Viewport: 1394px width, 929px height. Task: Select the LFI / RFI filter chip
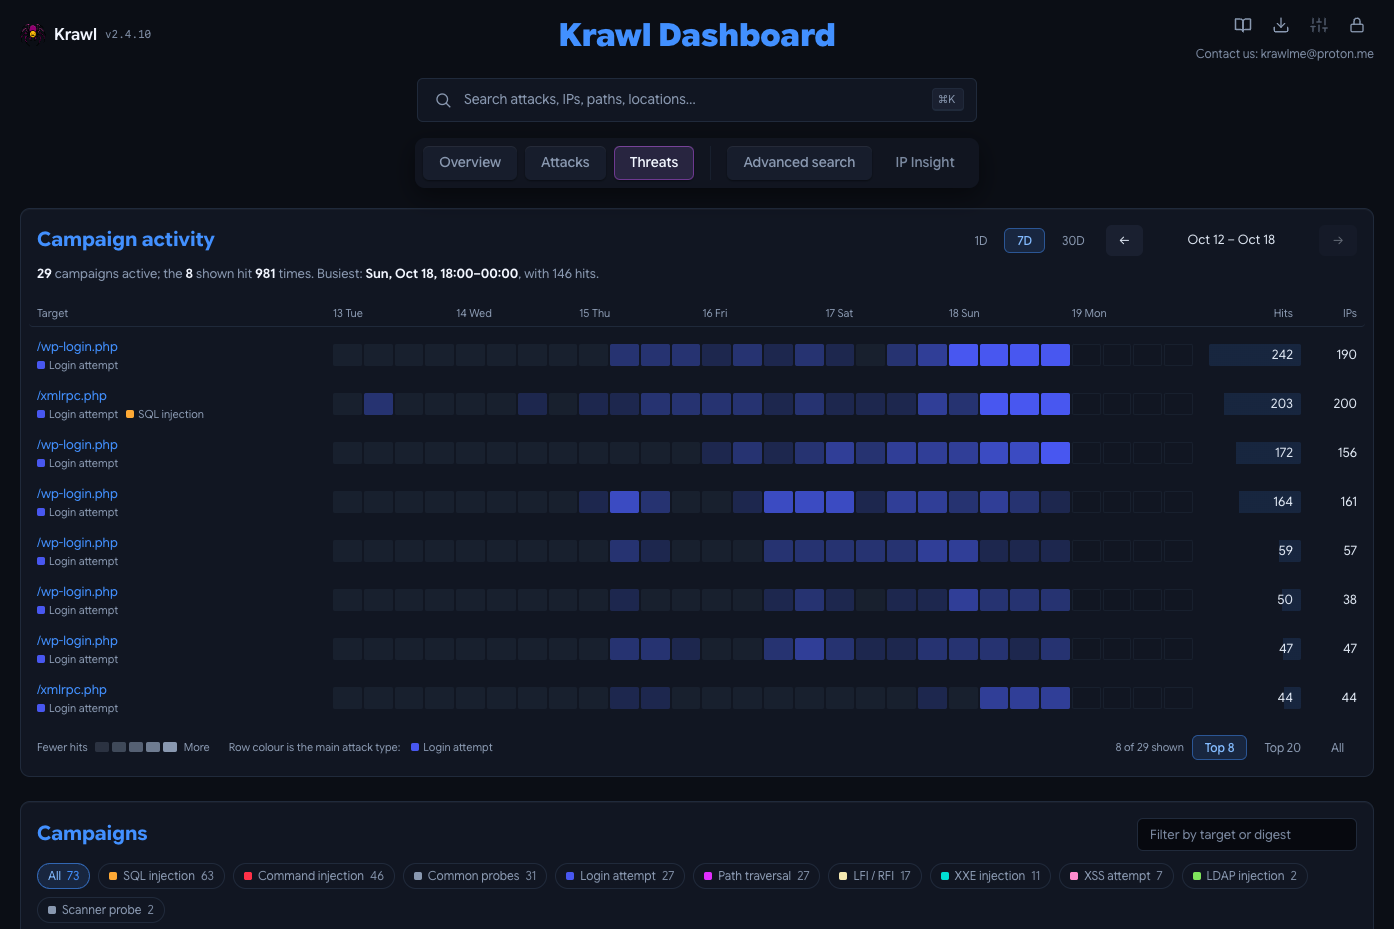(x=875, y=876)
